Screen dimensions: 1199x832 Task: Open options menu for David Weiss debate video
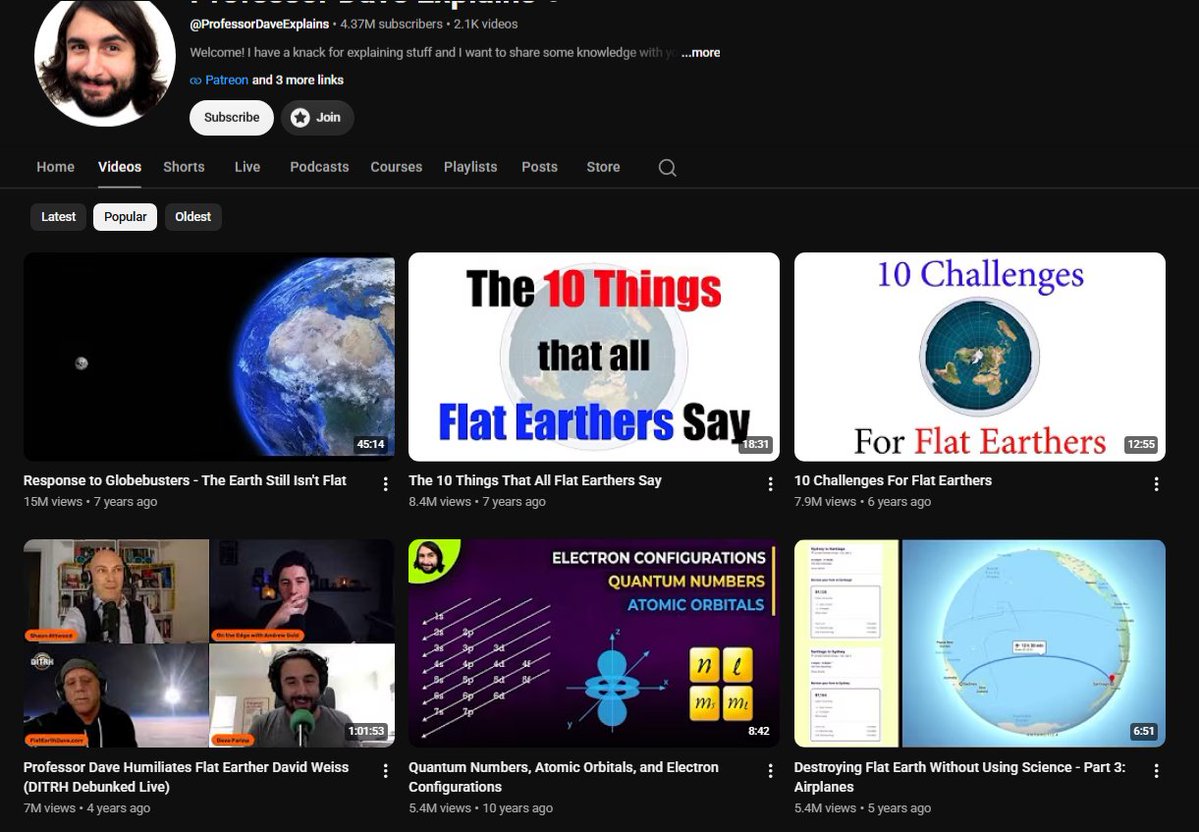[385, 771]
